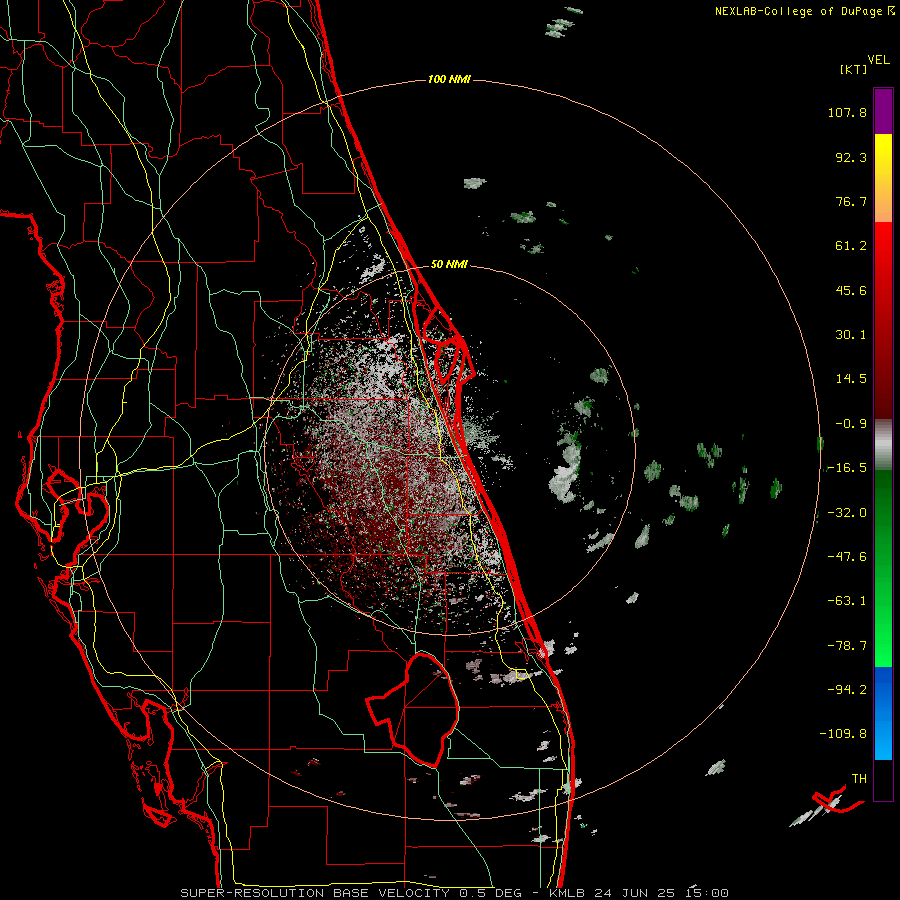Image resolution: width=900 pixels, height=900 pixels.
Task: Click the 100 NMI range ring label
Action: 449,79
